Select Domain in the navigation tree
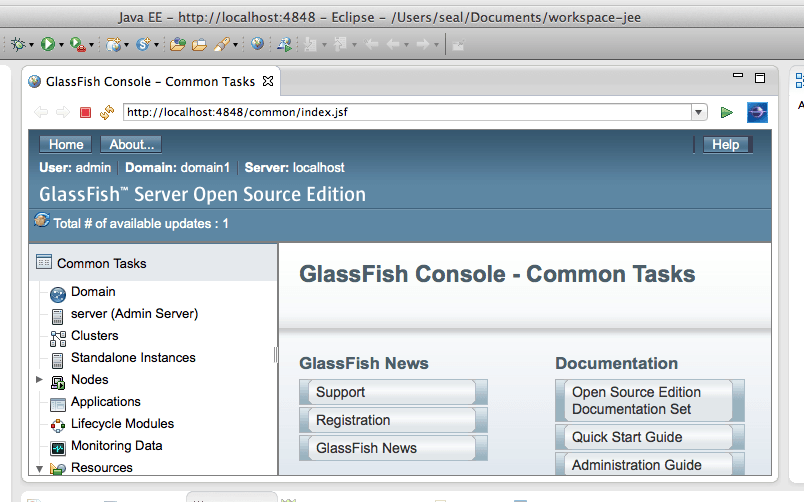The width and height of the screenshot is (804, 502). pos(93,292)
